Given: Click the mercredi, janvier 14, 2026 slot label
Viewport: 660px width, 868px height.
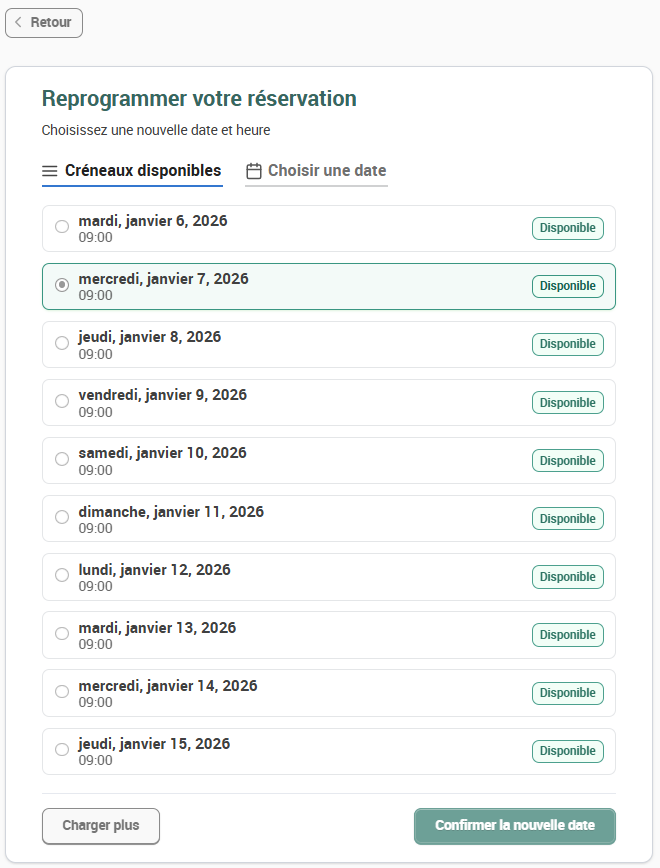Looking at the screenshot, I should pos(168,686).
